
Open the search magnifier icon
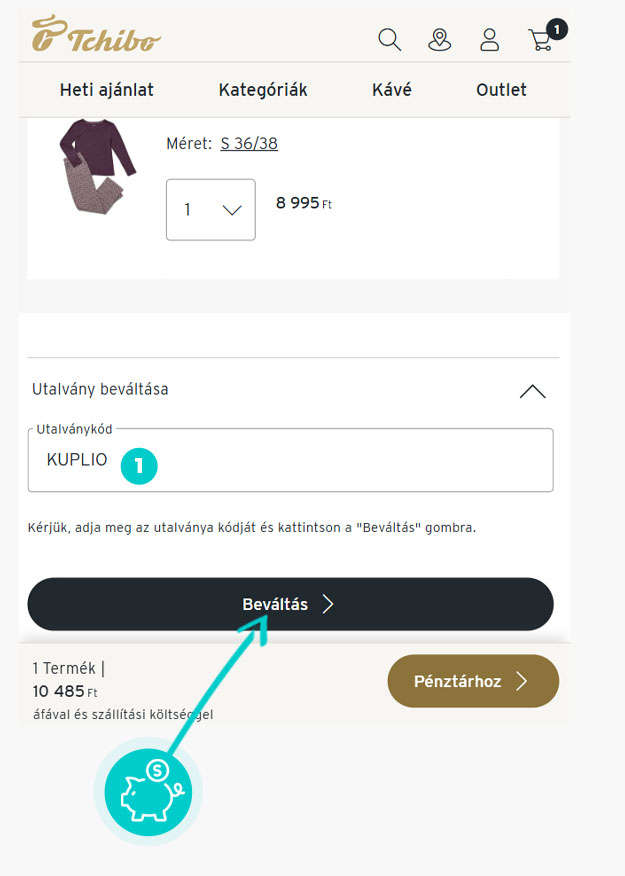pyautogui.click(x=390, y=40)
